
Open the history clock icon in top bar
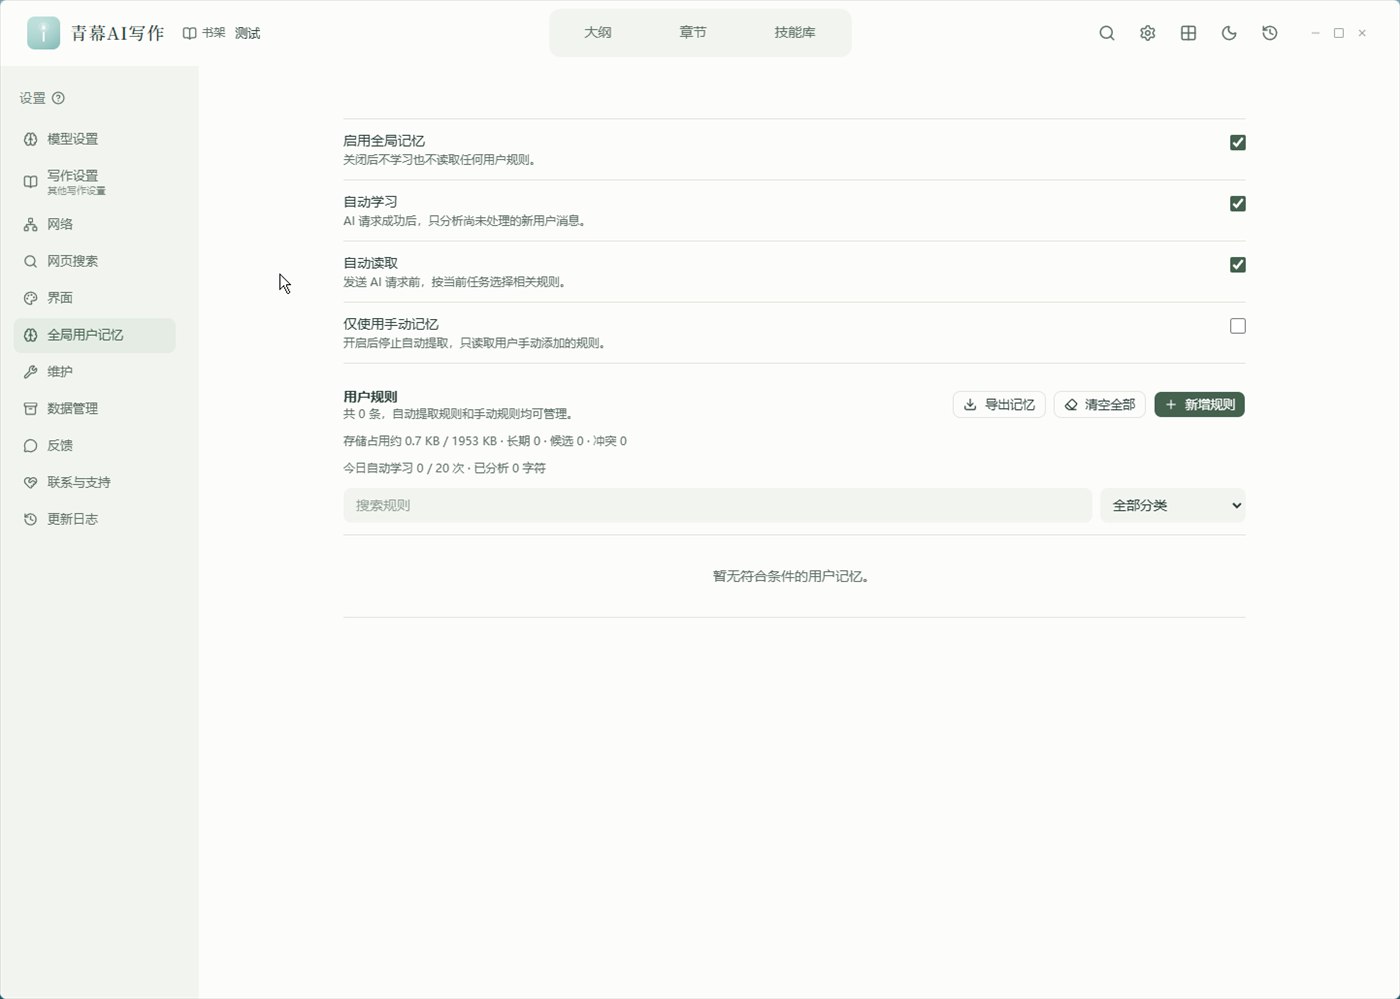pos(1270,33)
